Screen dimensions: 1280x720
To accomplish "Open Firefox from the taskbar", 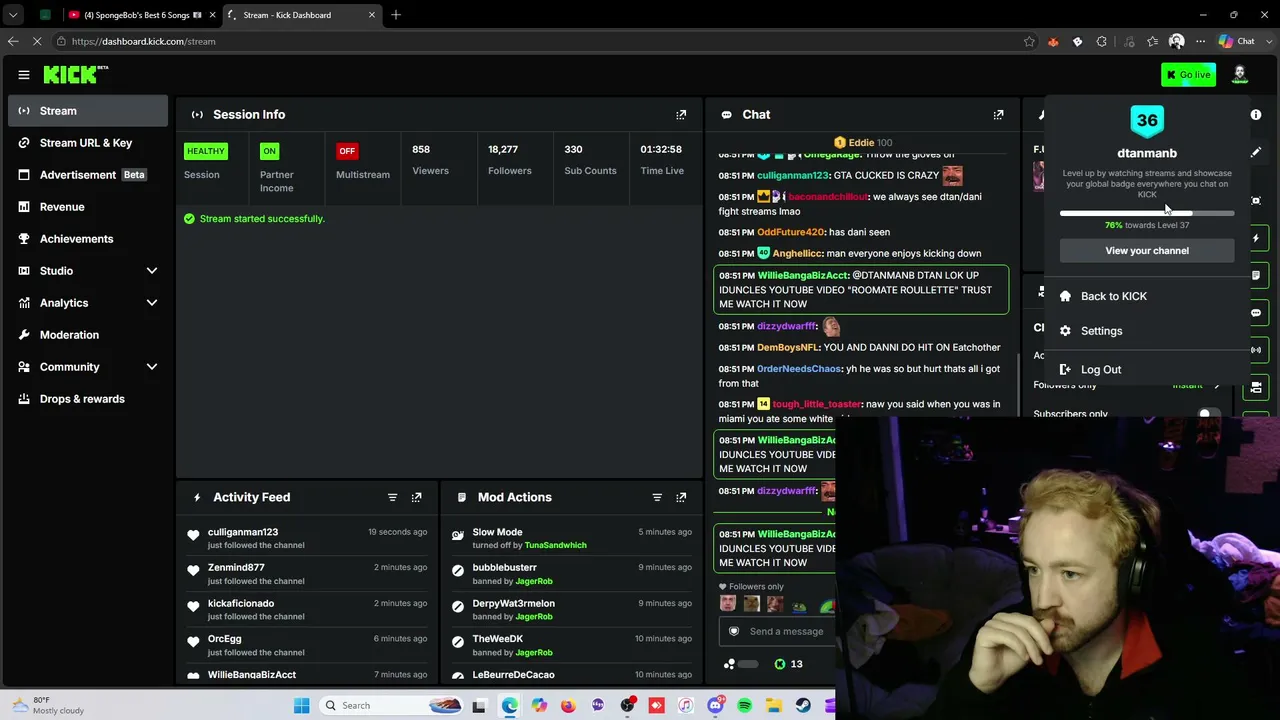I will pyautogui.click(x=568, y=706).
